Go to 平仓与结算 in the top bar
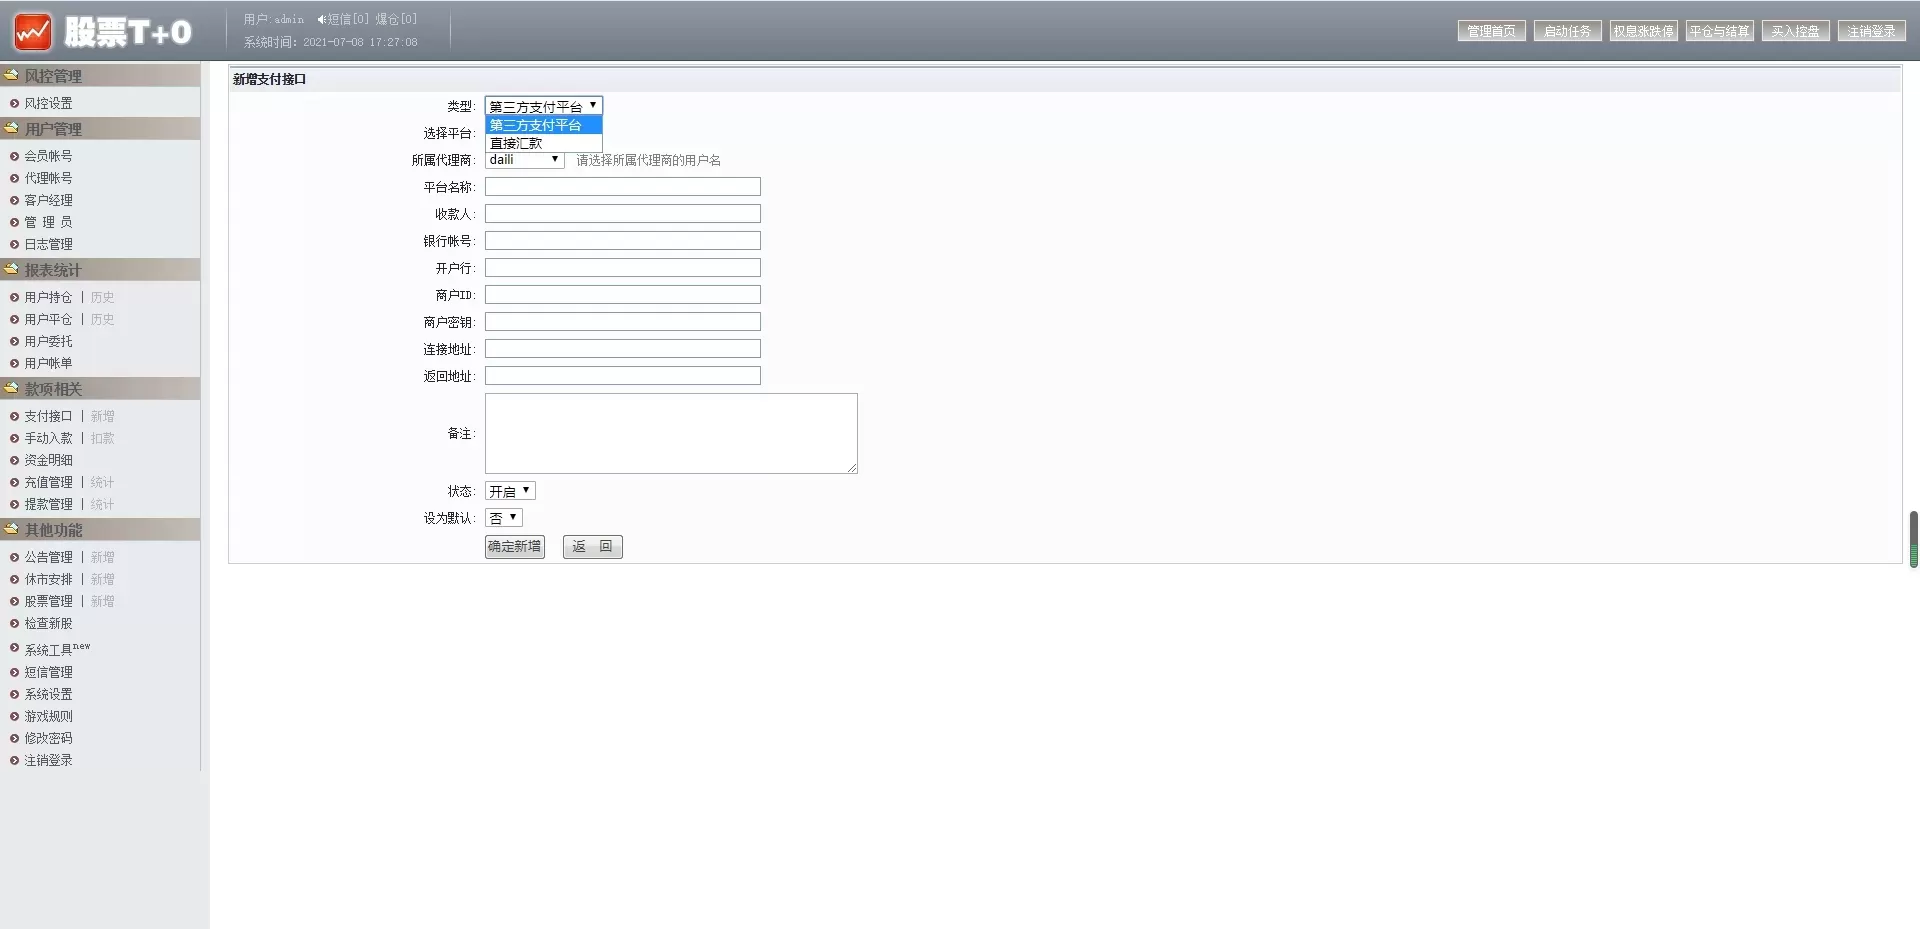Image resolution: width=1920 pixels, height=929 pixels. pos(1719,31)
